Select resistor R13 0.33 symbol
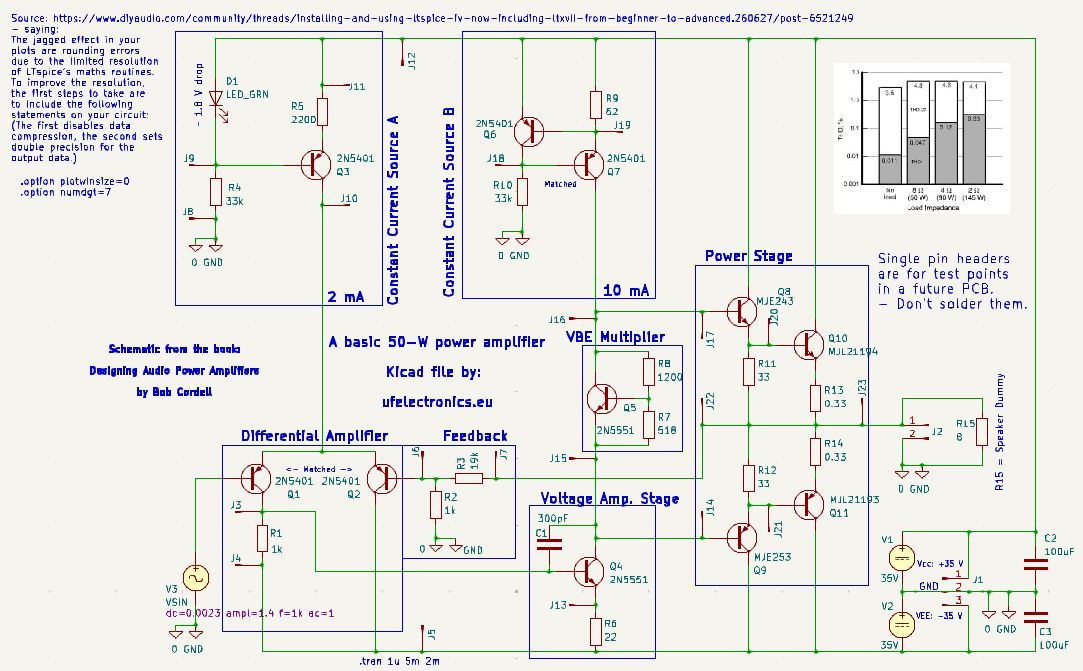The image size is (1083, 671). [x=816, y=397]
